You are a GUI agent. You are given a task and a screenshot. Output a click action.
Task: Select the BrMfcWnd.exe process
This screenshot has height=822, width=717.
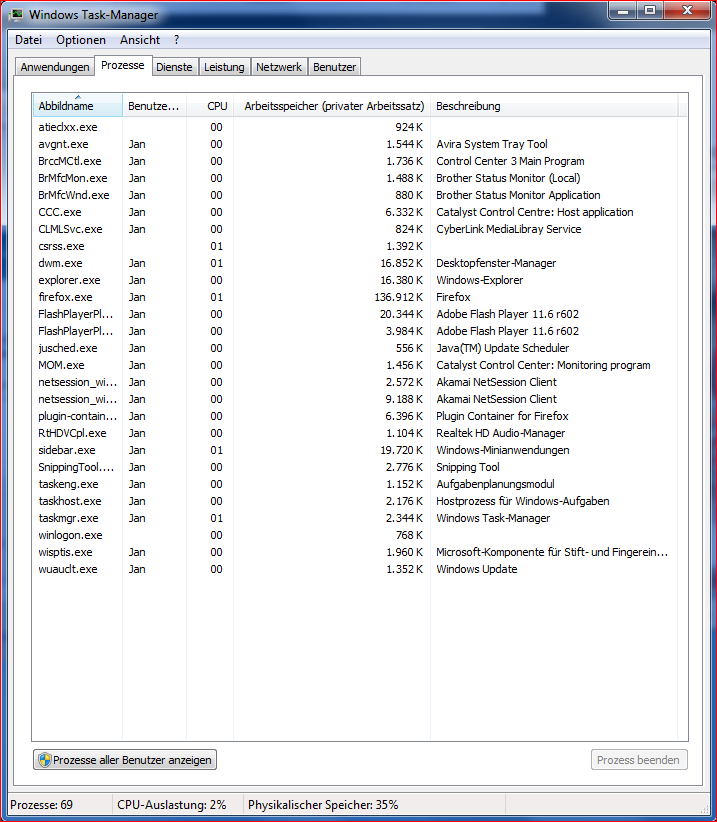coord(354,195)
